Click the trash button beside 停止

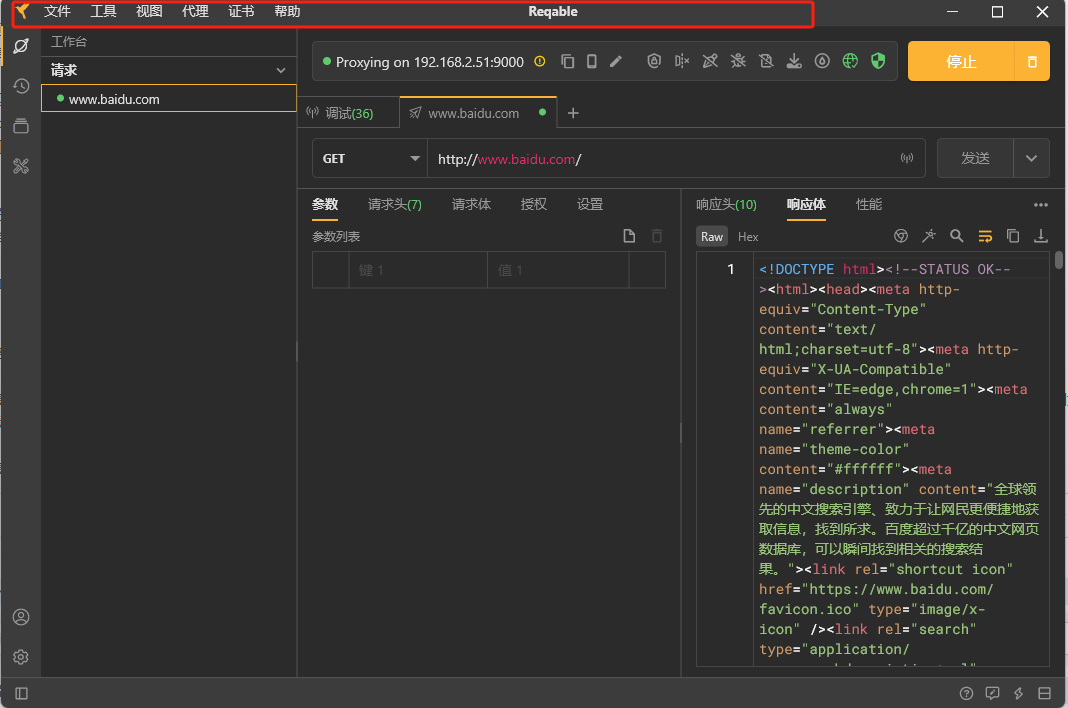coord(1032,61)
